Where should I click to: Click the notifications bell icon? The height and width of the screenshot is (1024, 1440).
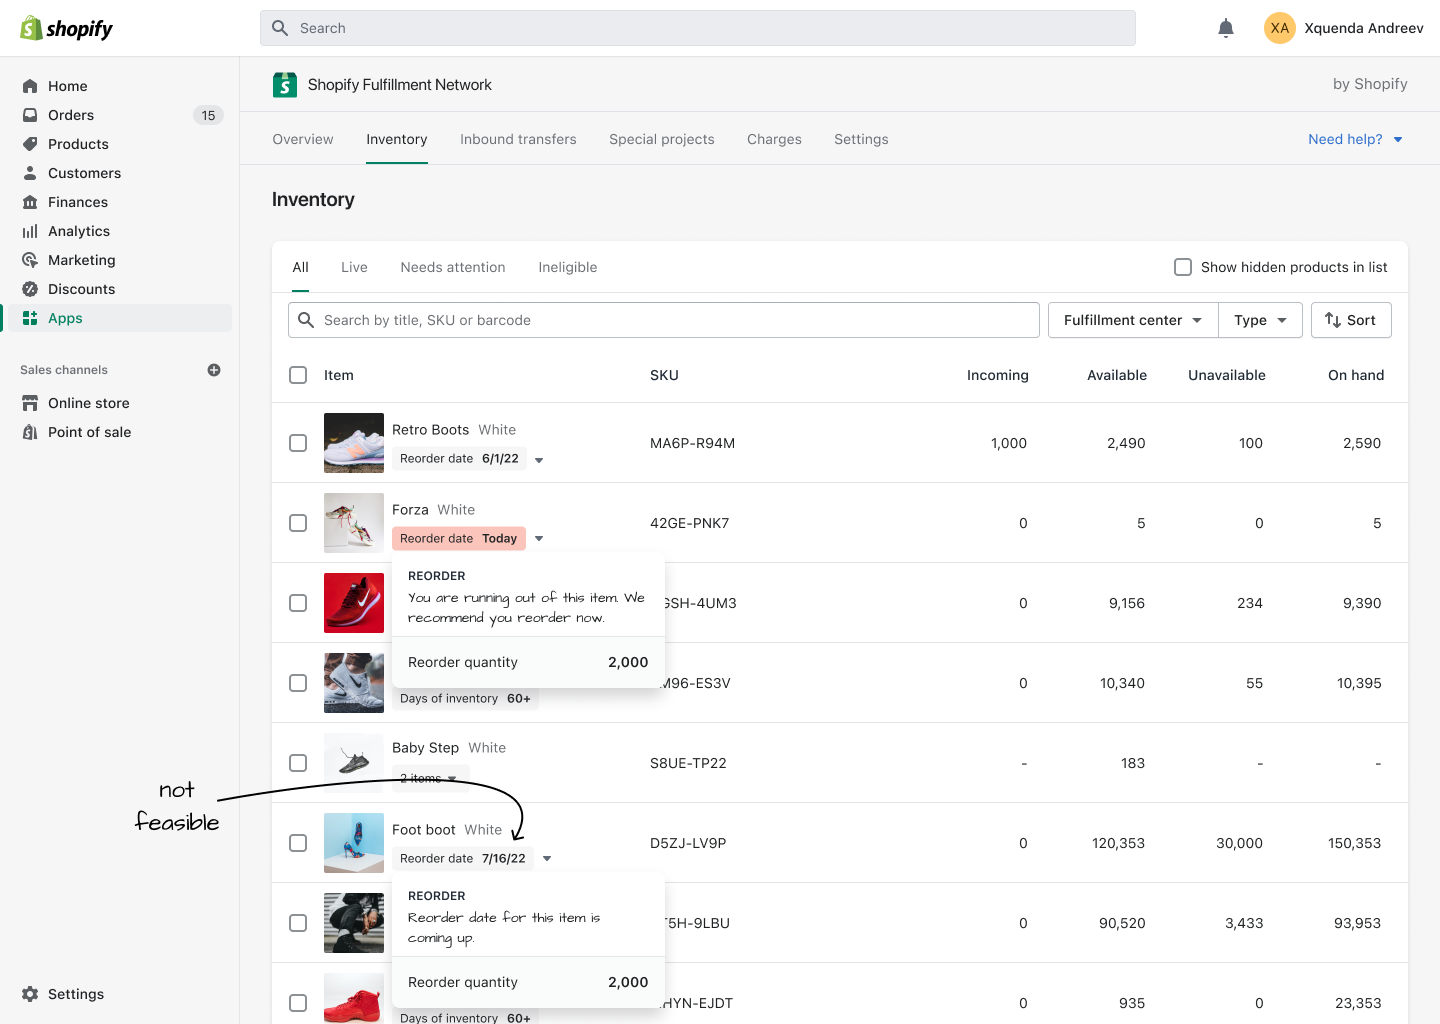pyautogui.click(x=1226, y=28)
